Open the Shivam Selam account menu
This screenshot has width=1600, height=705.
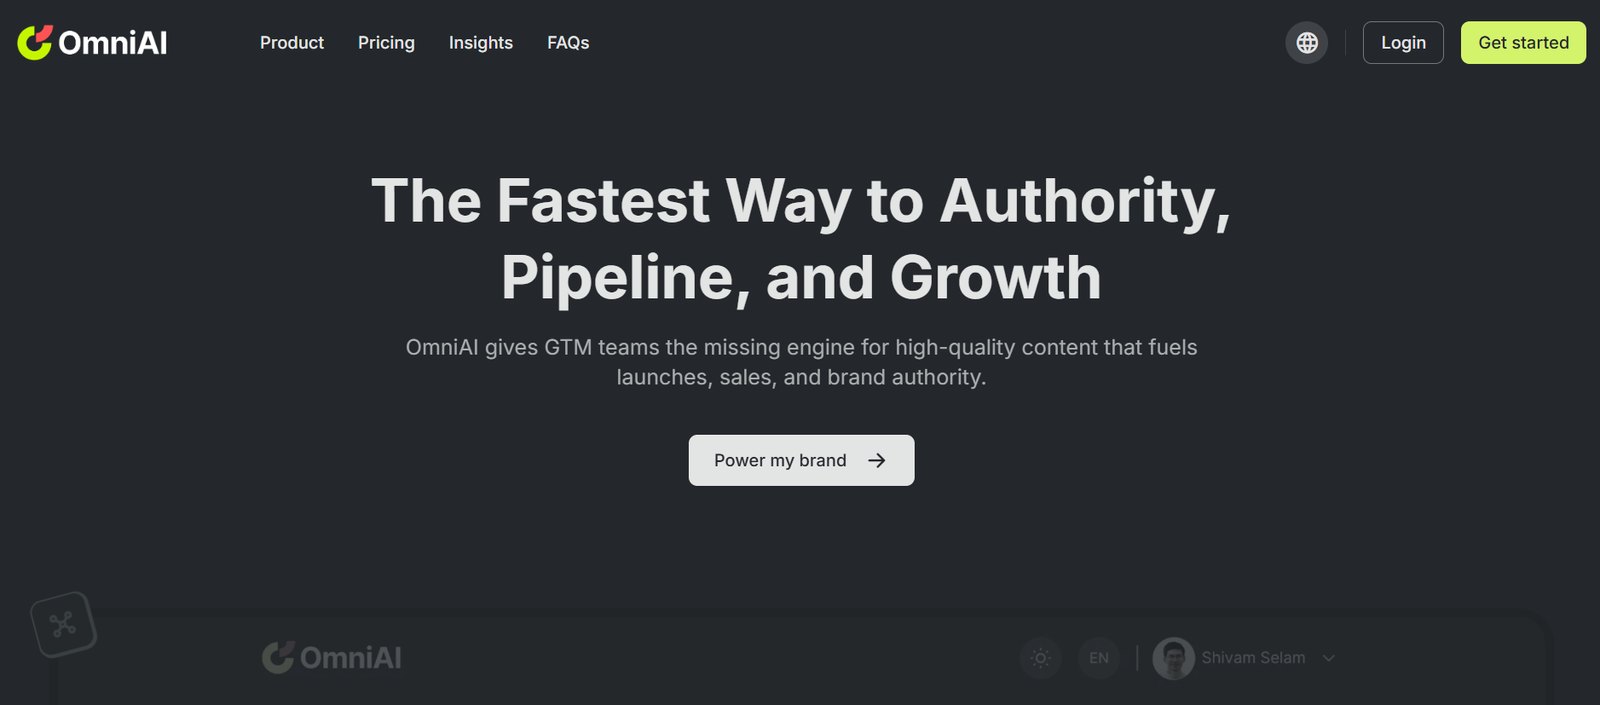click(x=1253, y=658)
